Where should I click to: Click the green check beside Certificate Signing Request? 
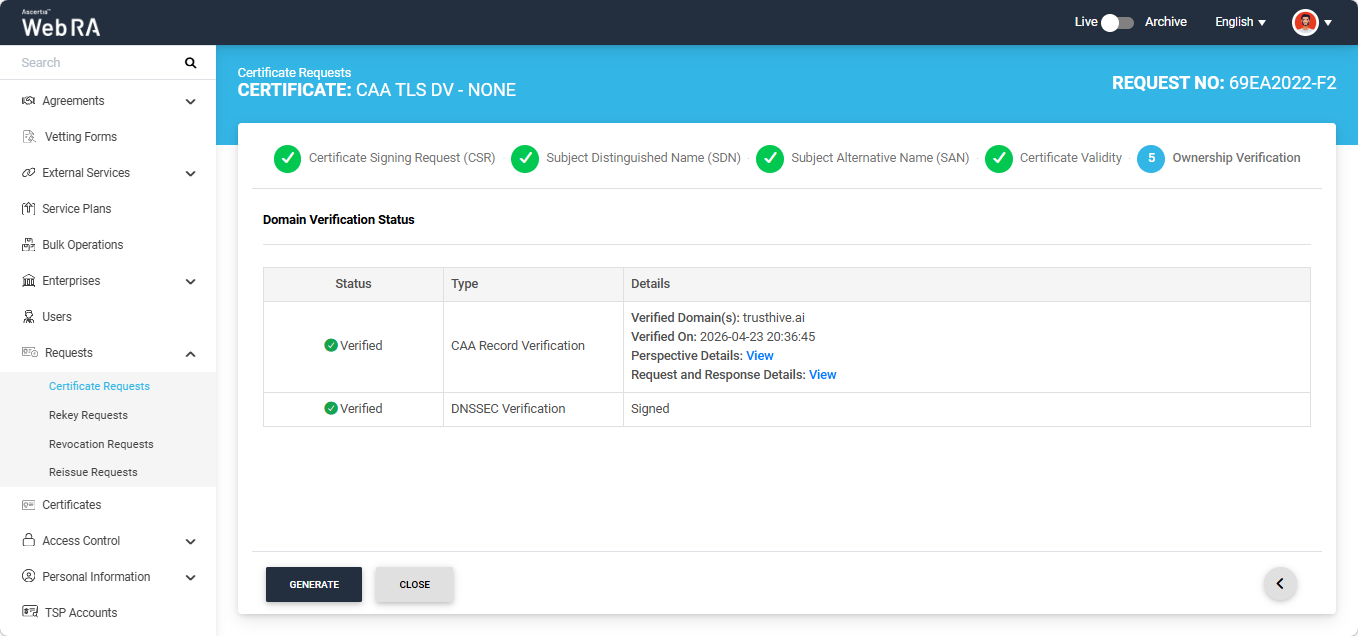287,159
